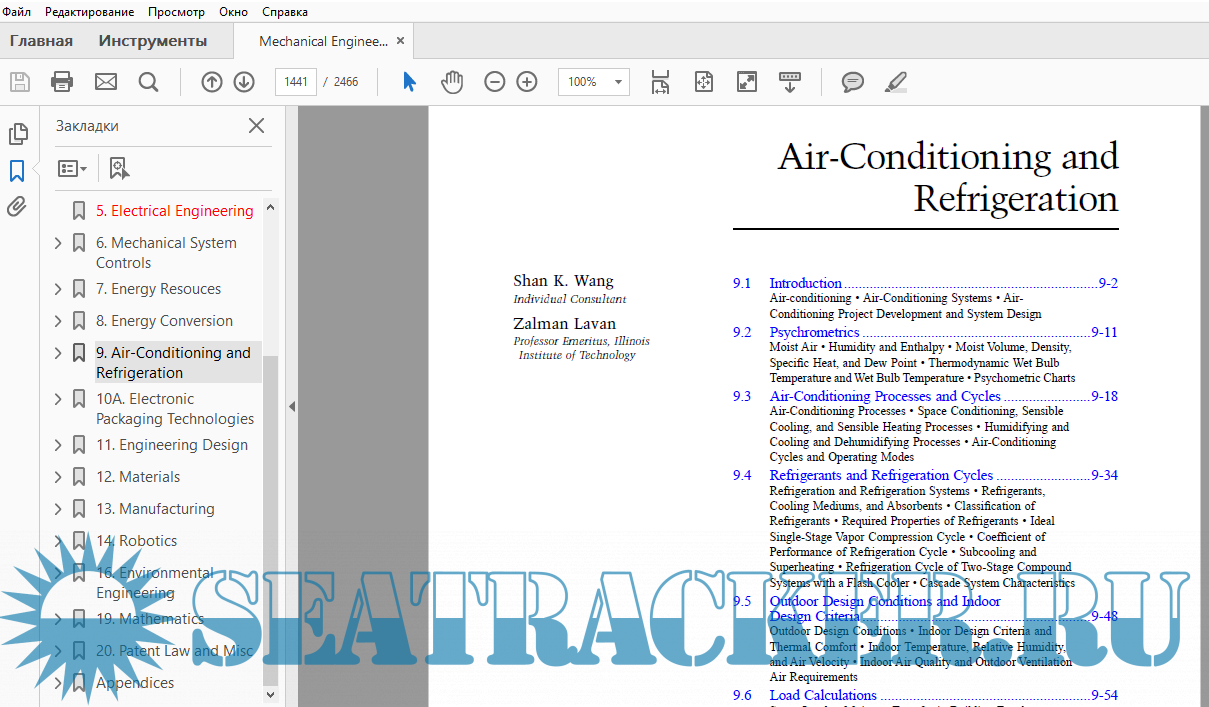Image resolution: width=1209 pixels, height=707 pixels.
Task: Click the zoom in plus button
Action: click(x=527, y=82)
